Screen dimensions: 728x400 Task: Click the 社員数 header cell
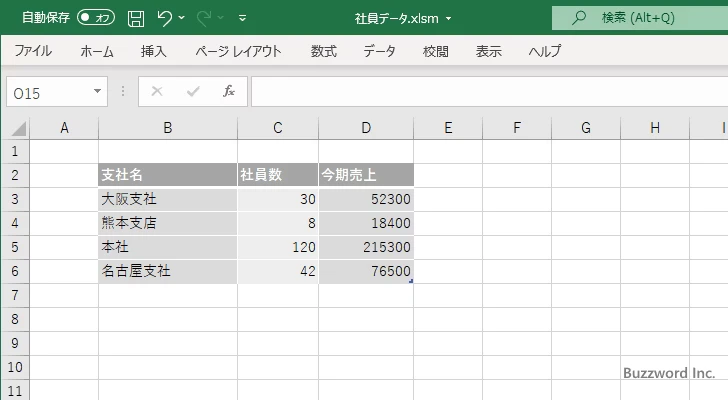coord(278,175)
